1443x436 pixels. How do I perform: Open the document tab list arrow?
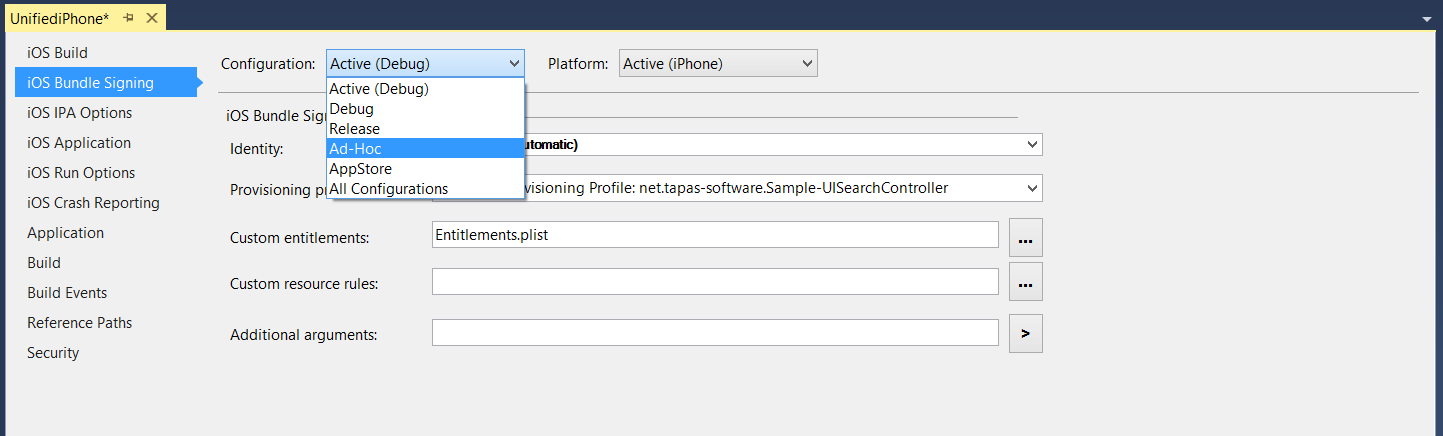1425,19
